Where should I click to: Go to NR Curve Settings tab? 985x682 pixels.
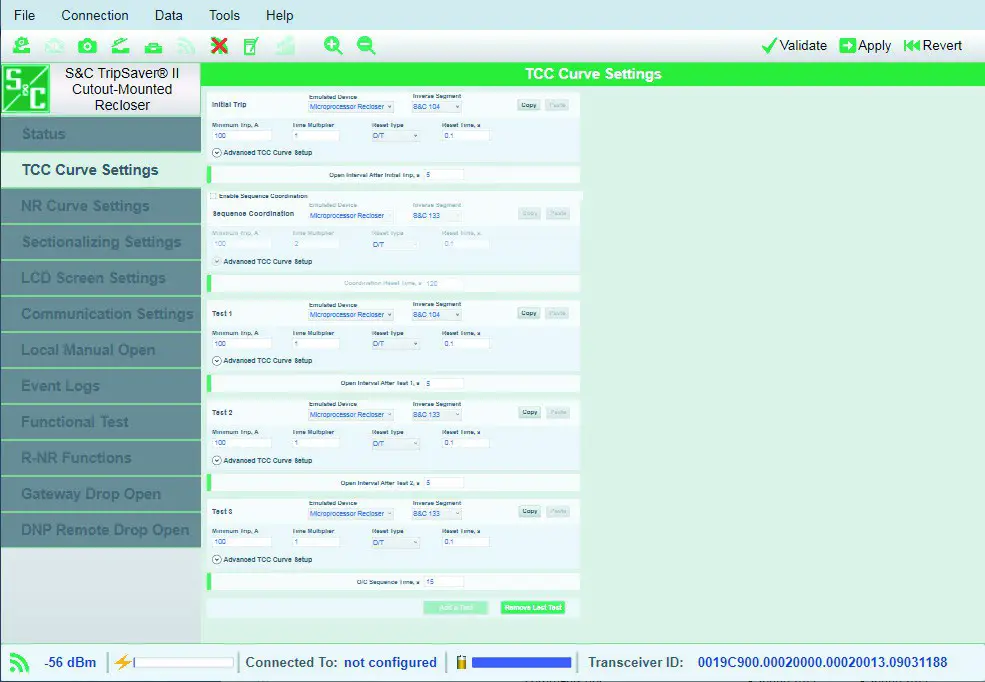point(101,206)
